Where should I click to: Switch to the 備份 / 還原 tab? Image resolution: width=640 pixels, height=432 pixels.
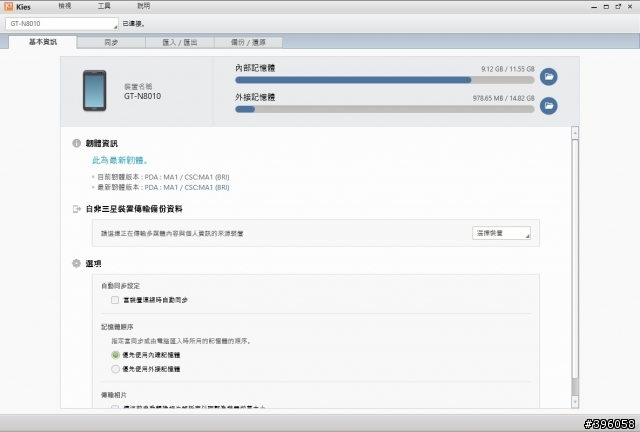tap(248, 42)
